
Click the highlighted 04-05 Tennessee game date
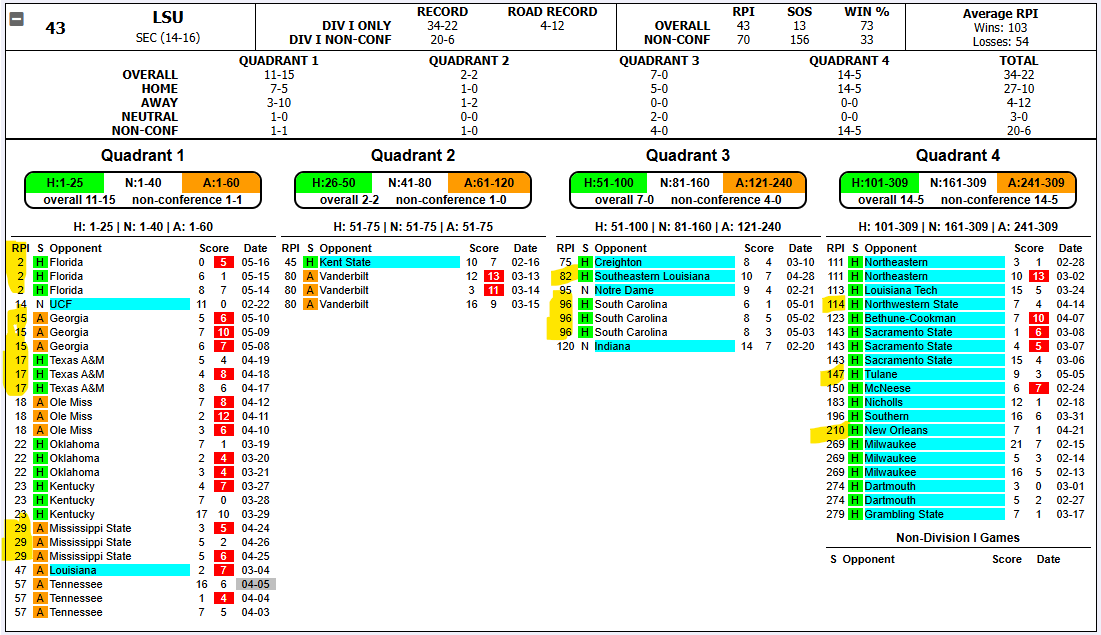pos(256,584)
